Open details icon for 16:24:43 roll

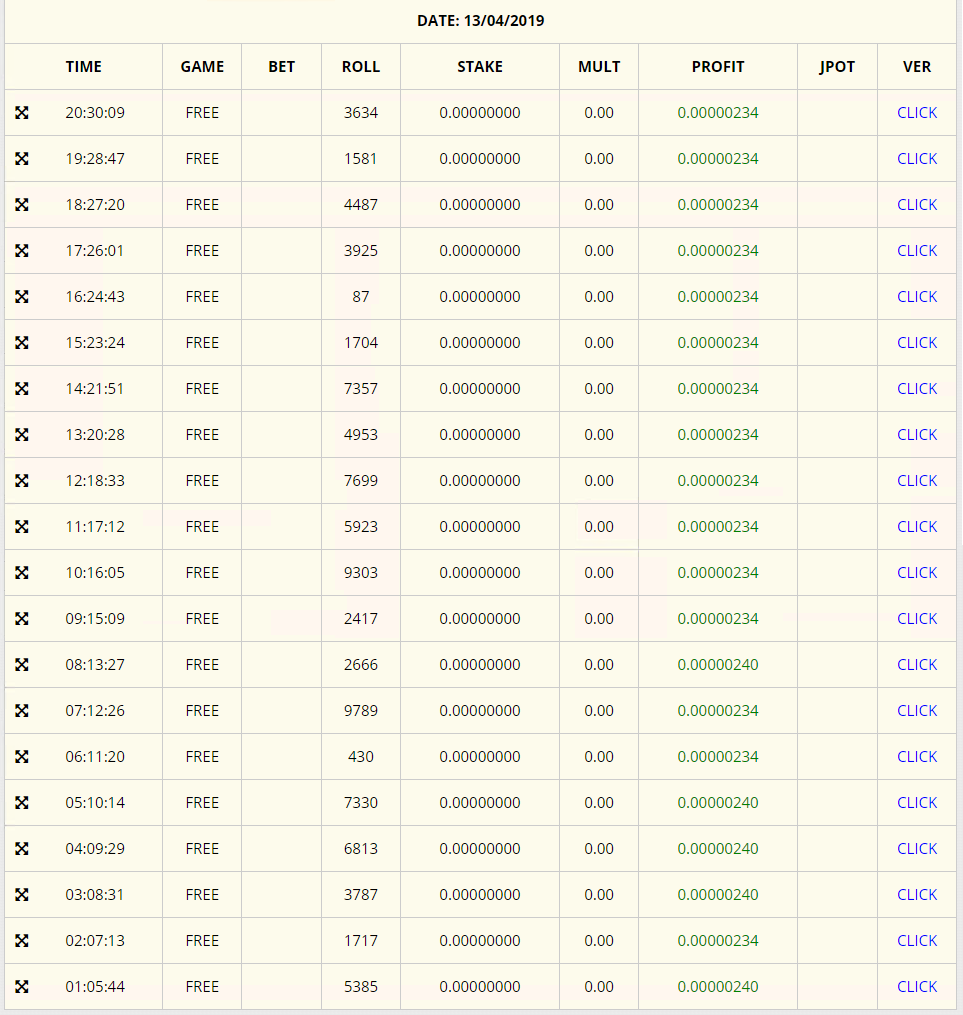pos(22,297)
